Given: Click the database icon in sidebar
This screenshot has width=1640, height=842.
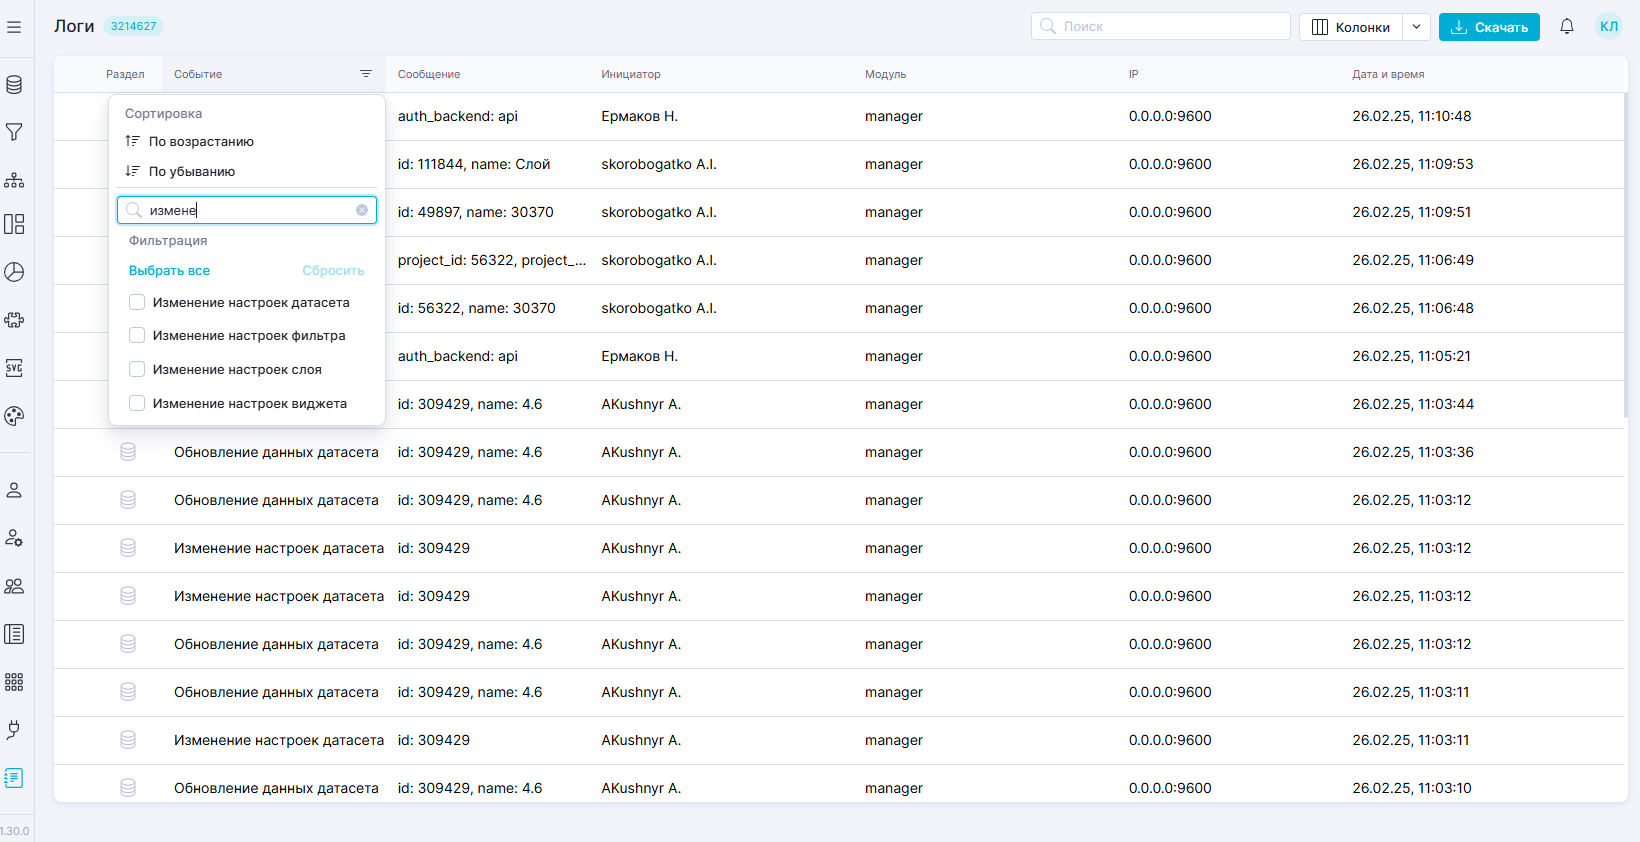Looking at the screenshot, I should pos(14,85).
